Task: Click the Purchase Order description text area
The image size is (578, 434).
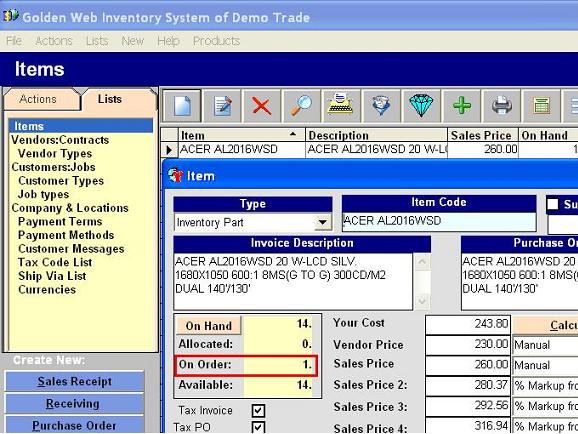Action: (520, 281)
